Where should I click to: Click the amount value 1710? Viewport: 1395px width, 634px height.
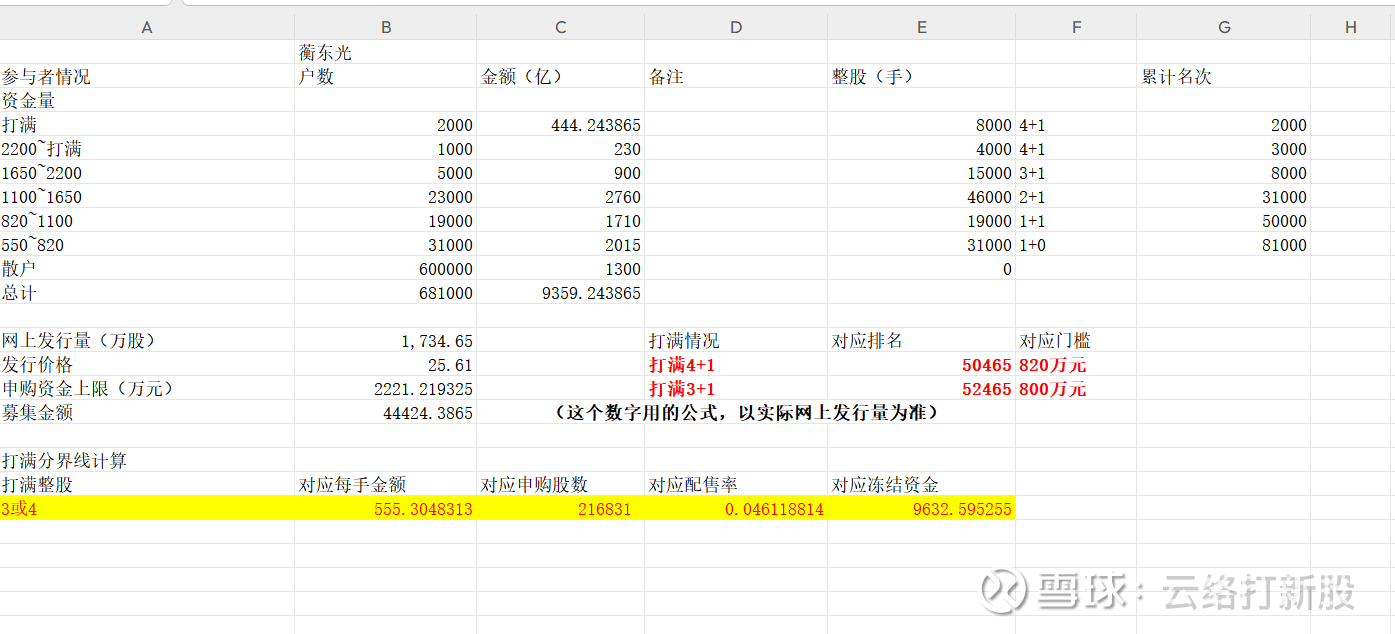560,221
